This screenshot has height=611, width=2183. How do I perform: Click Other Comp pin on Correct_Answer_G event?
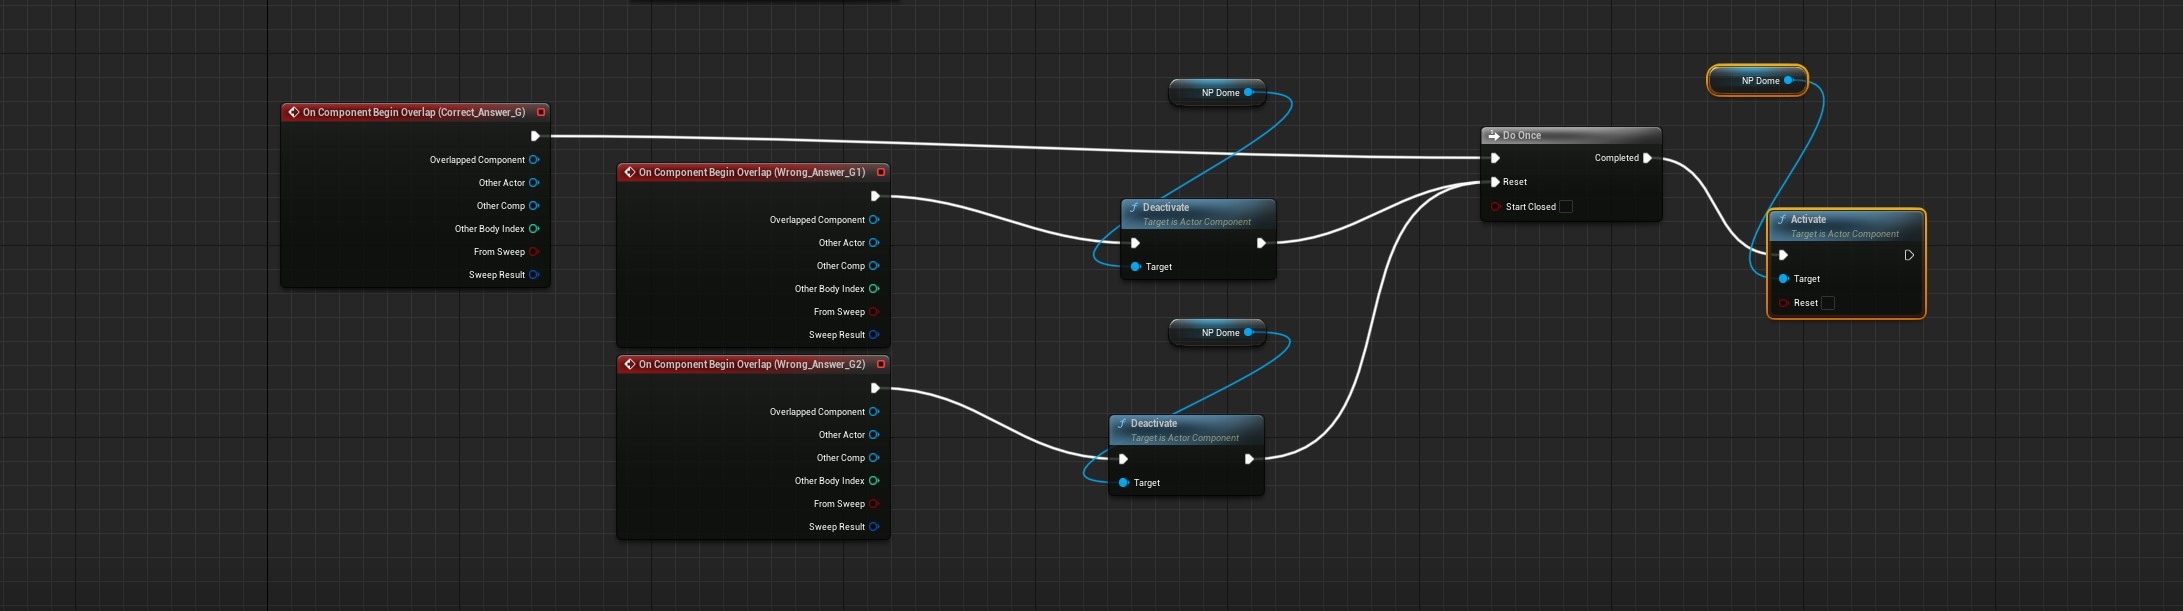pos(534,206)
